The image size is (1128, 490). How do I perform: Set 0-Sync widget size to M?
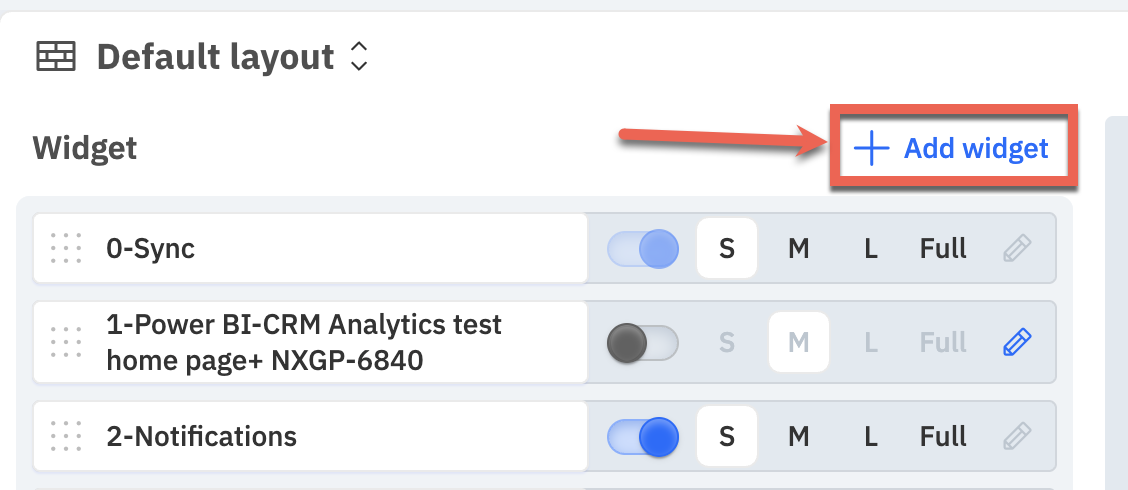799,249
